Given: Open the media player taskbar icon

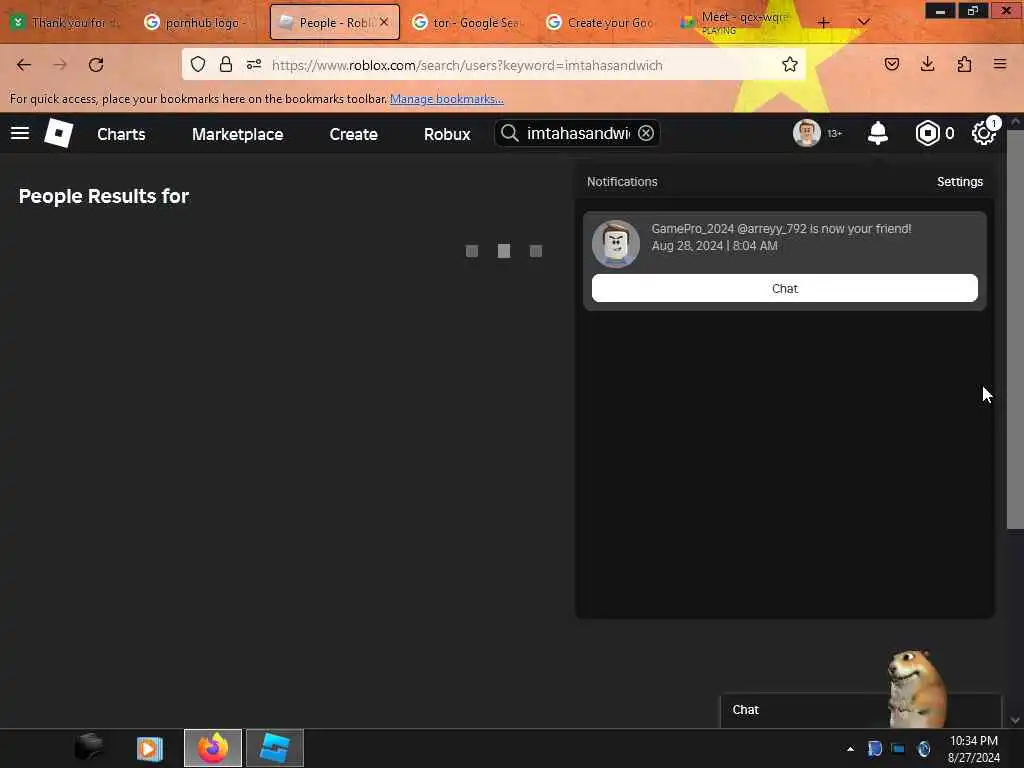Looking at the screenshot, I should coord(150,748).
